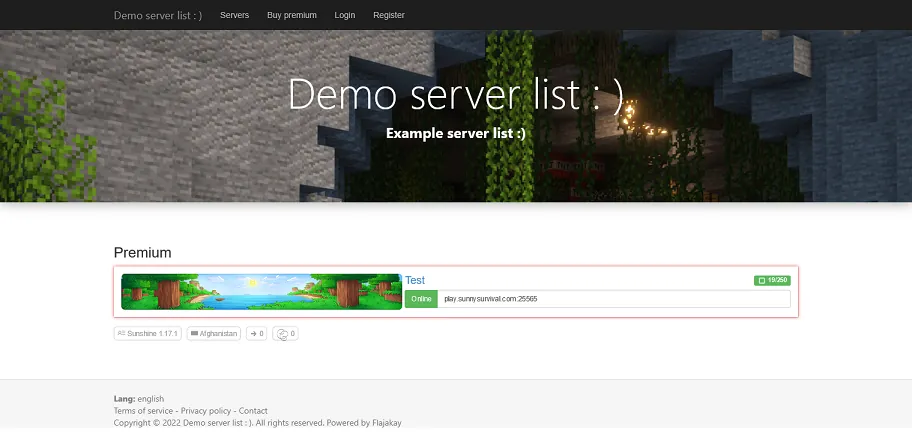
Task: Click the comments counter tag showing 0
Action: pos(285,333)
